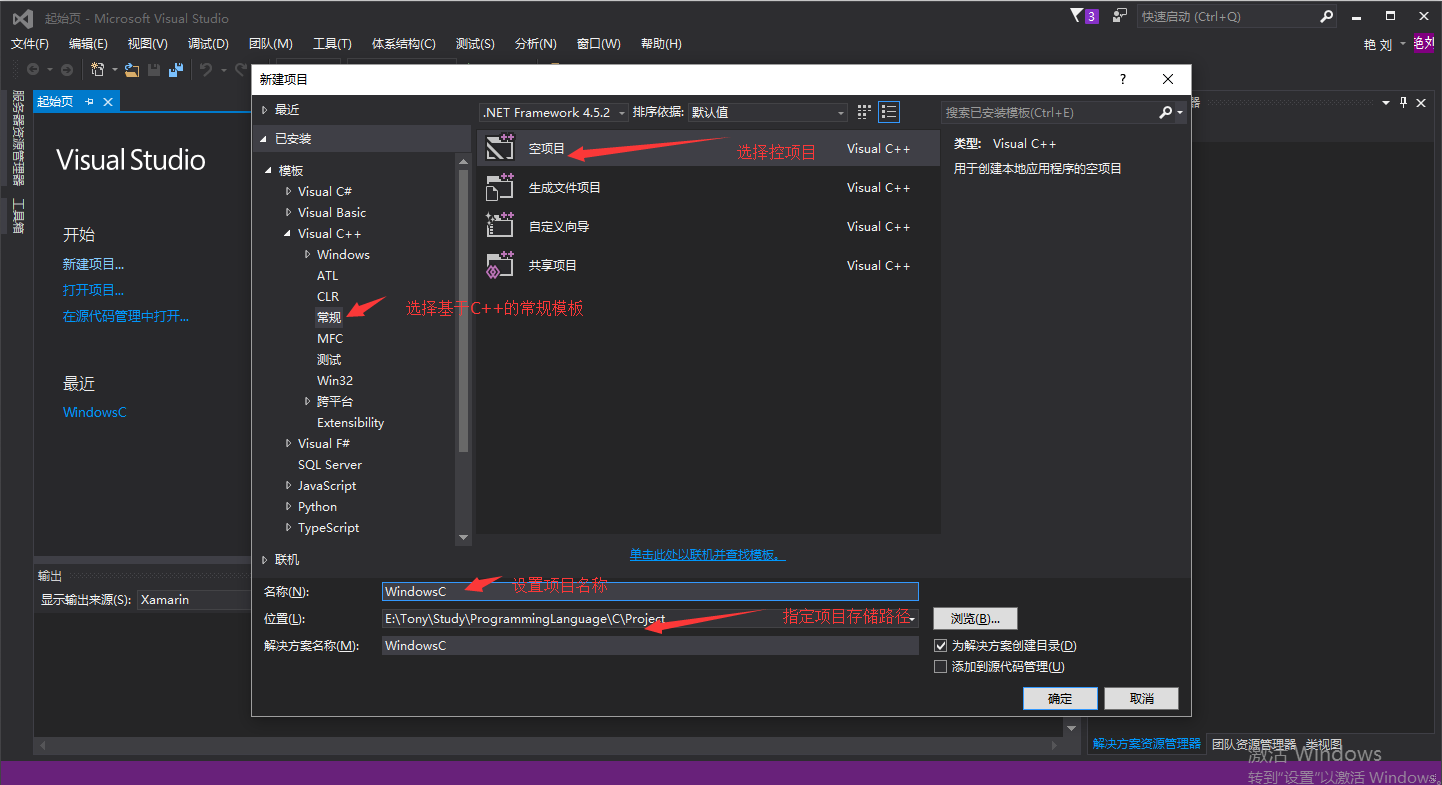Click the Save All toolbar icon
This screenshot has height=785, width=1442.
click(x=176, y=70)
